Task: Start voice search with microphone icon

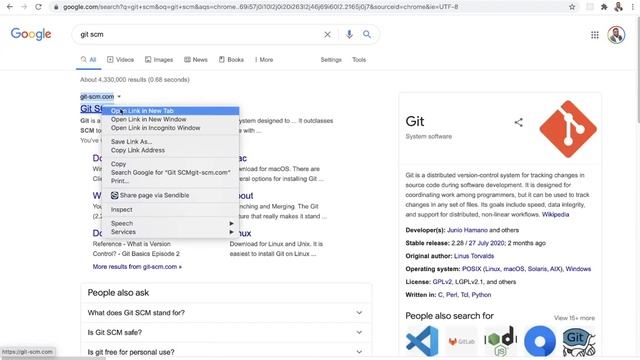Action: [x=349, y=34]
